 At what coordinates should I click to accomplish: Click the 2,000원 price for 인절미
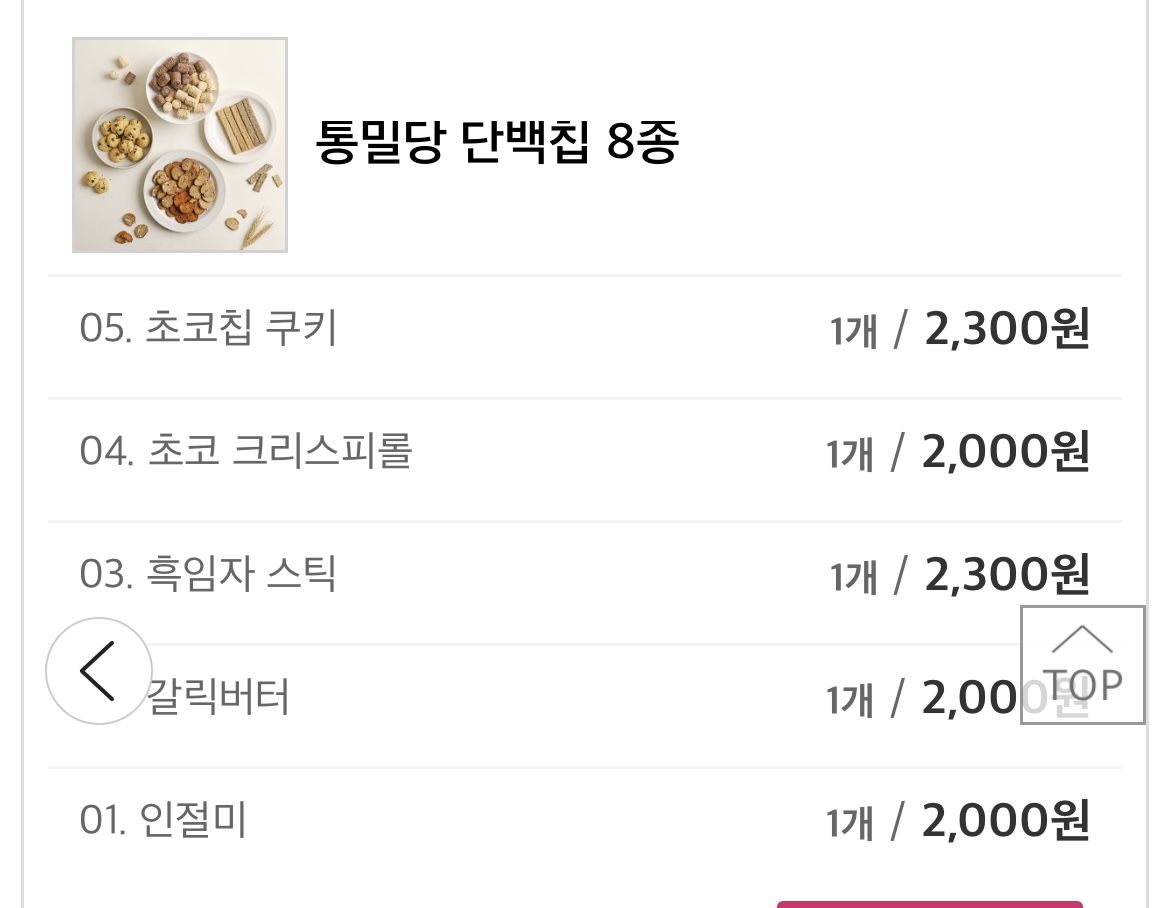click(1004, 820)
